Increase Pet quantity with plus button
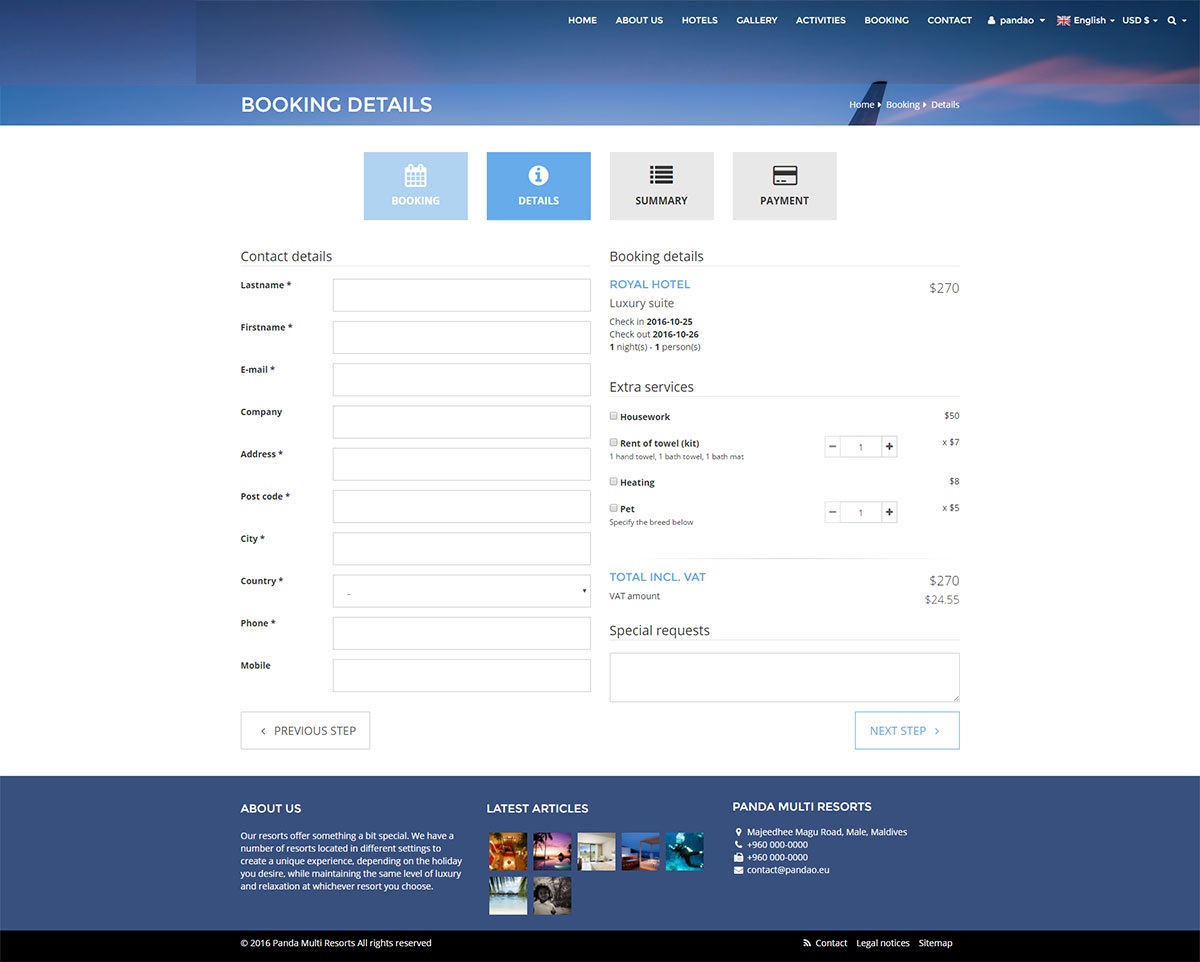1200x962 pixels. pos(889,512)
